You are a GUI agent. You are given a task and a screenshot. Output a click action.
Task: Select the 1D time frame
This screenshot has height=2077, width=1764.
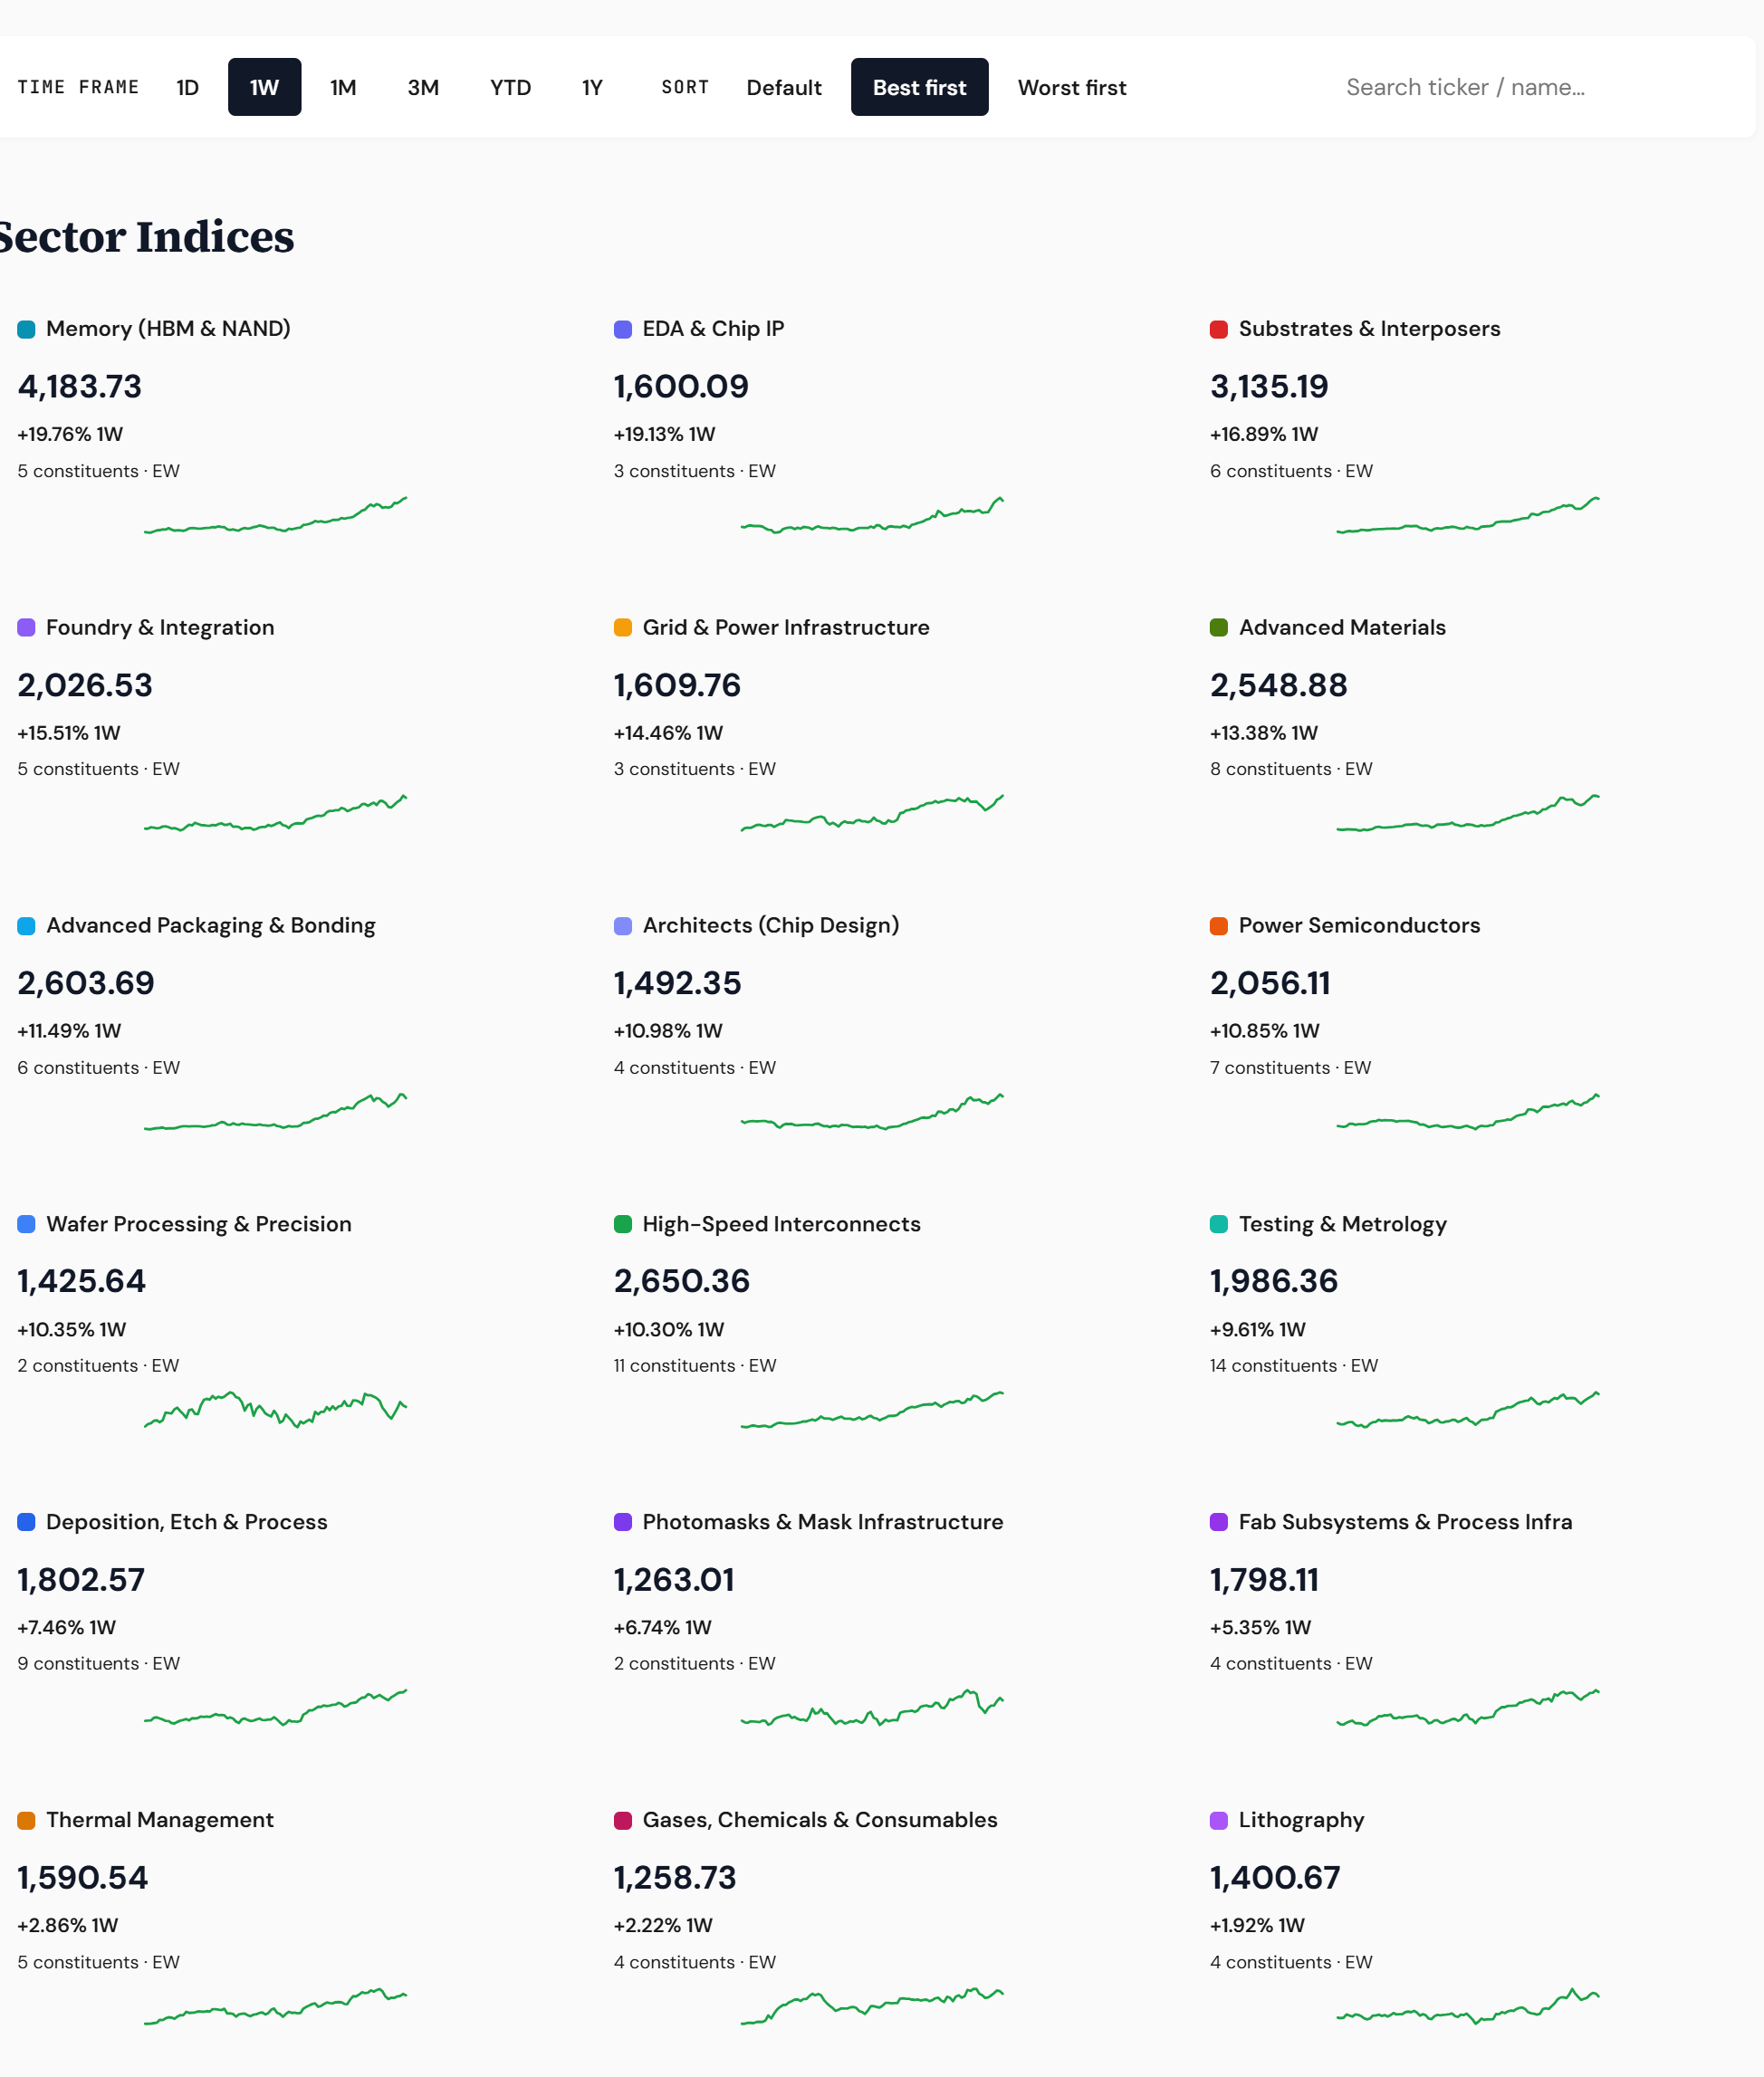pos(187,87)
